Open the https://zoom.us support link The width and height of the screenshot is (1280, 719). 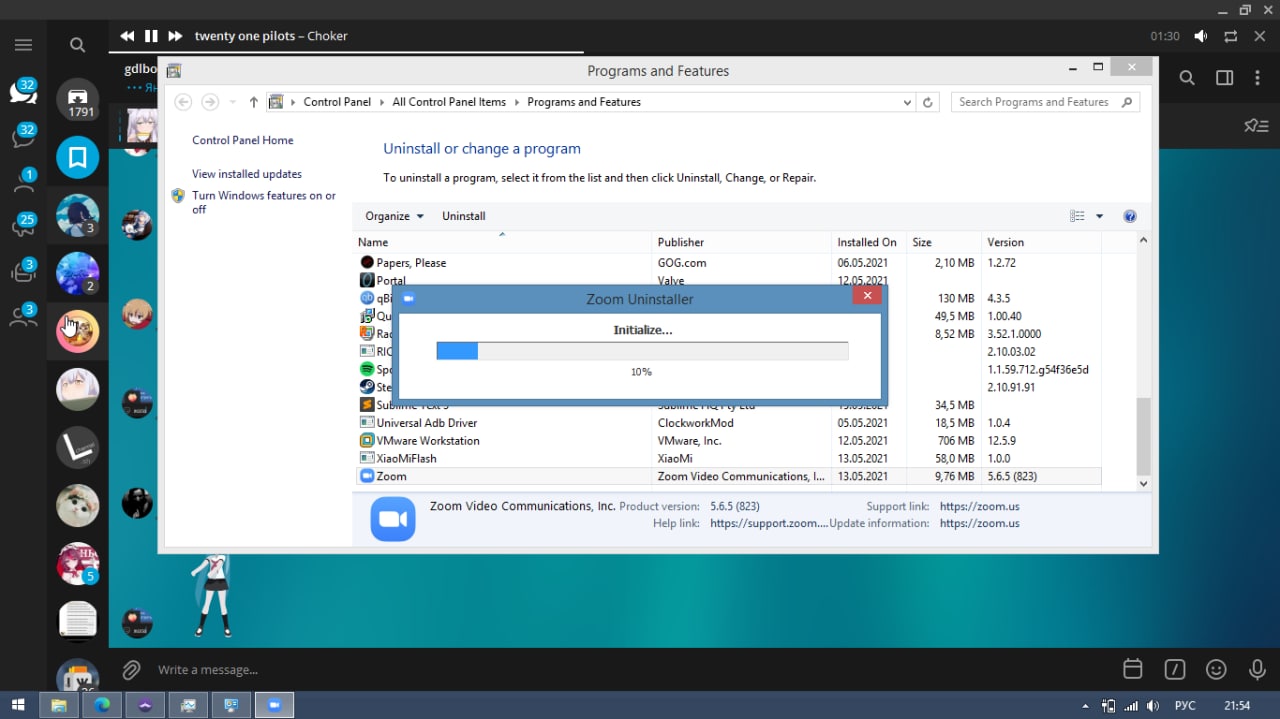980,506
